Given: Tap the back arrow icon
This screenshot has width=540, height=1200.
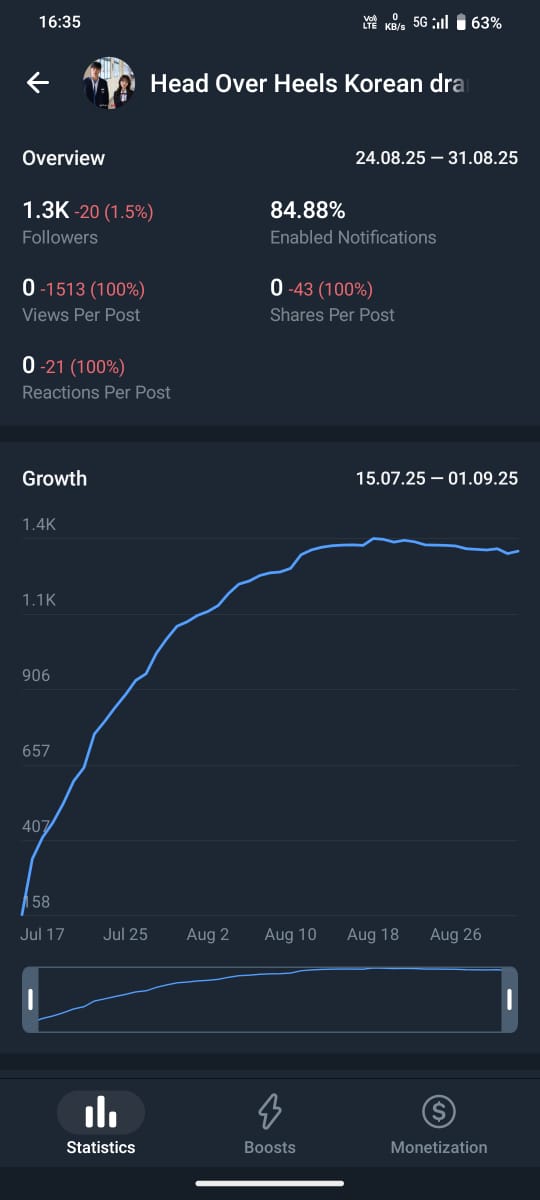Looking at the screenshot, I should click(x=38, y=83).
